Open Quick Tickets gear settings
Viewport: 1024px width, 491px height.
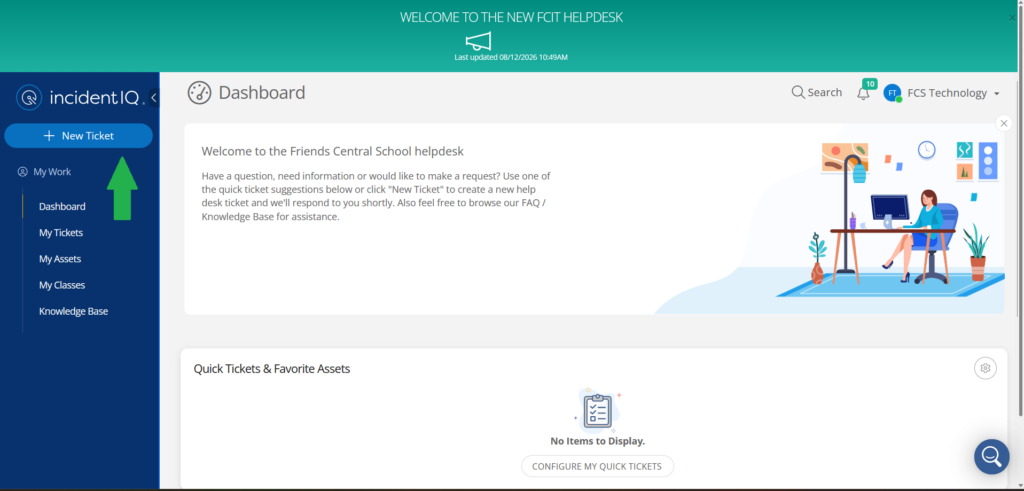(x=985, y=368)
